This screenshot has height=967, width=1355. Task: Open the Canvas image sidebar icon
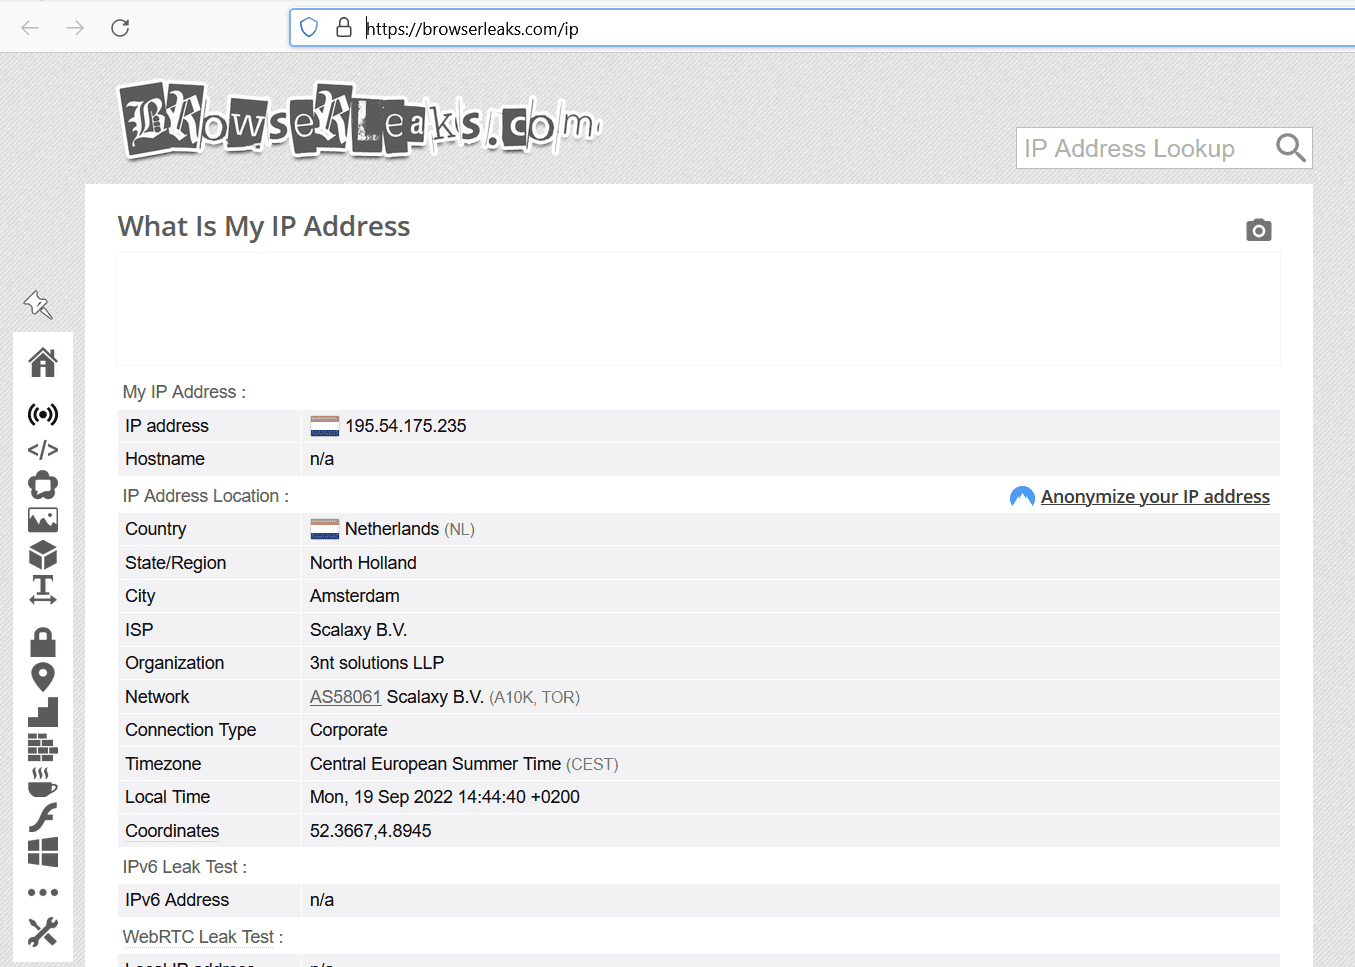[43, 520]
